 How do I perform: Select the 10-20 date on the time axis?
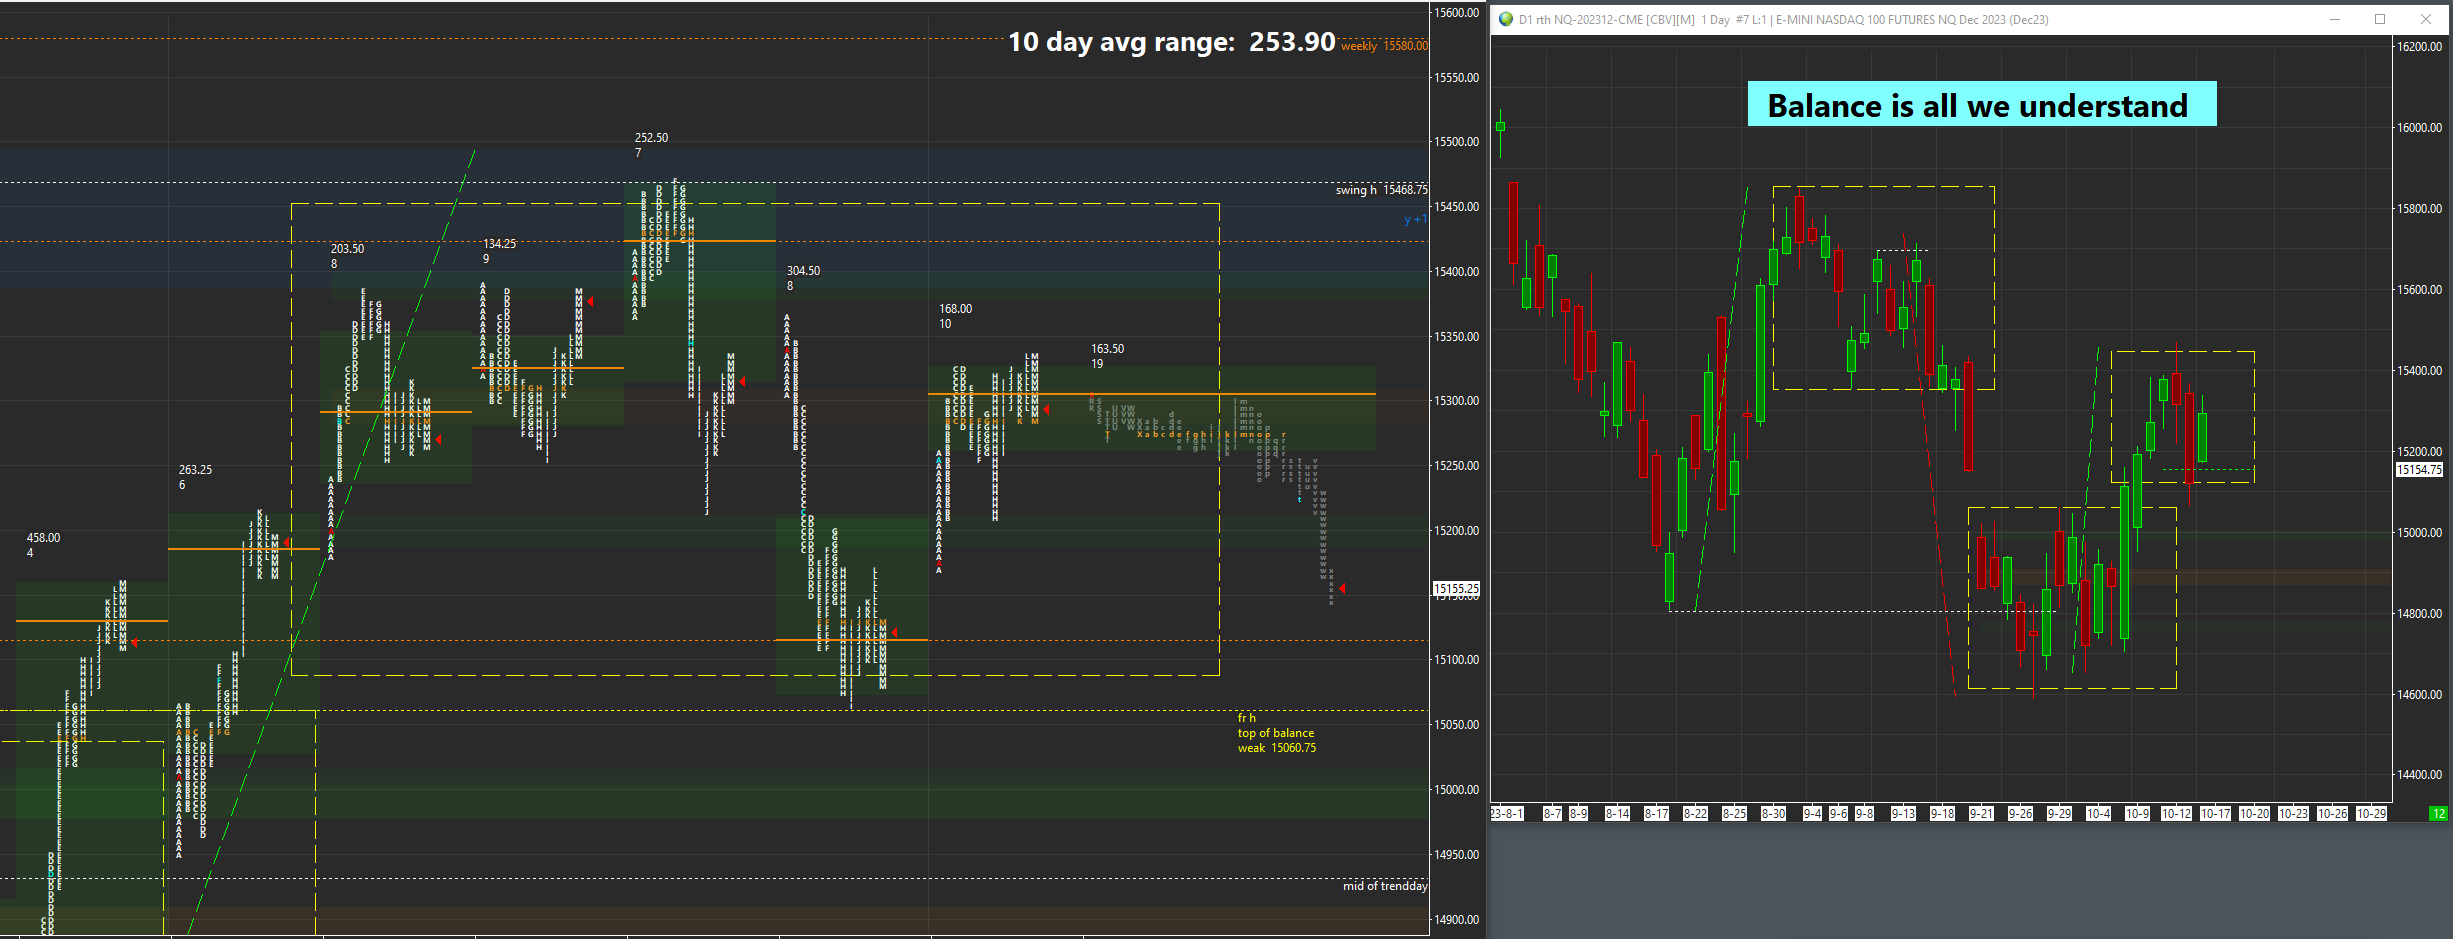[2255, 814]
